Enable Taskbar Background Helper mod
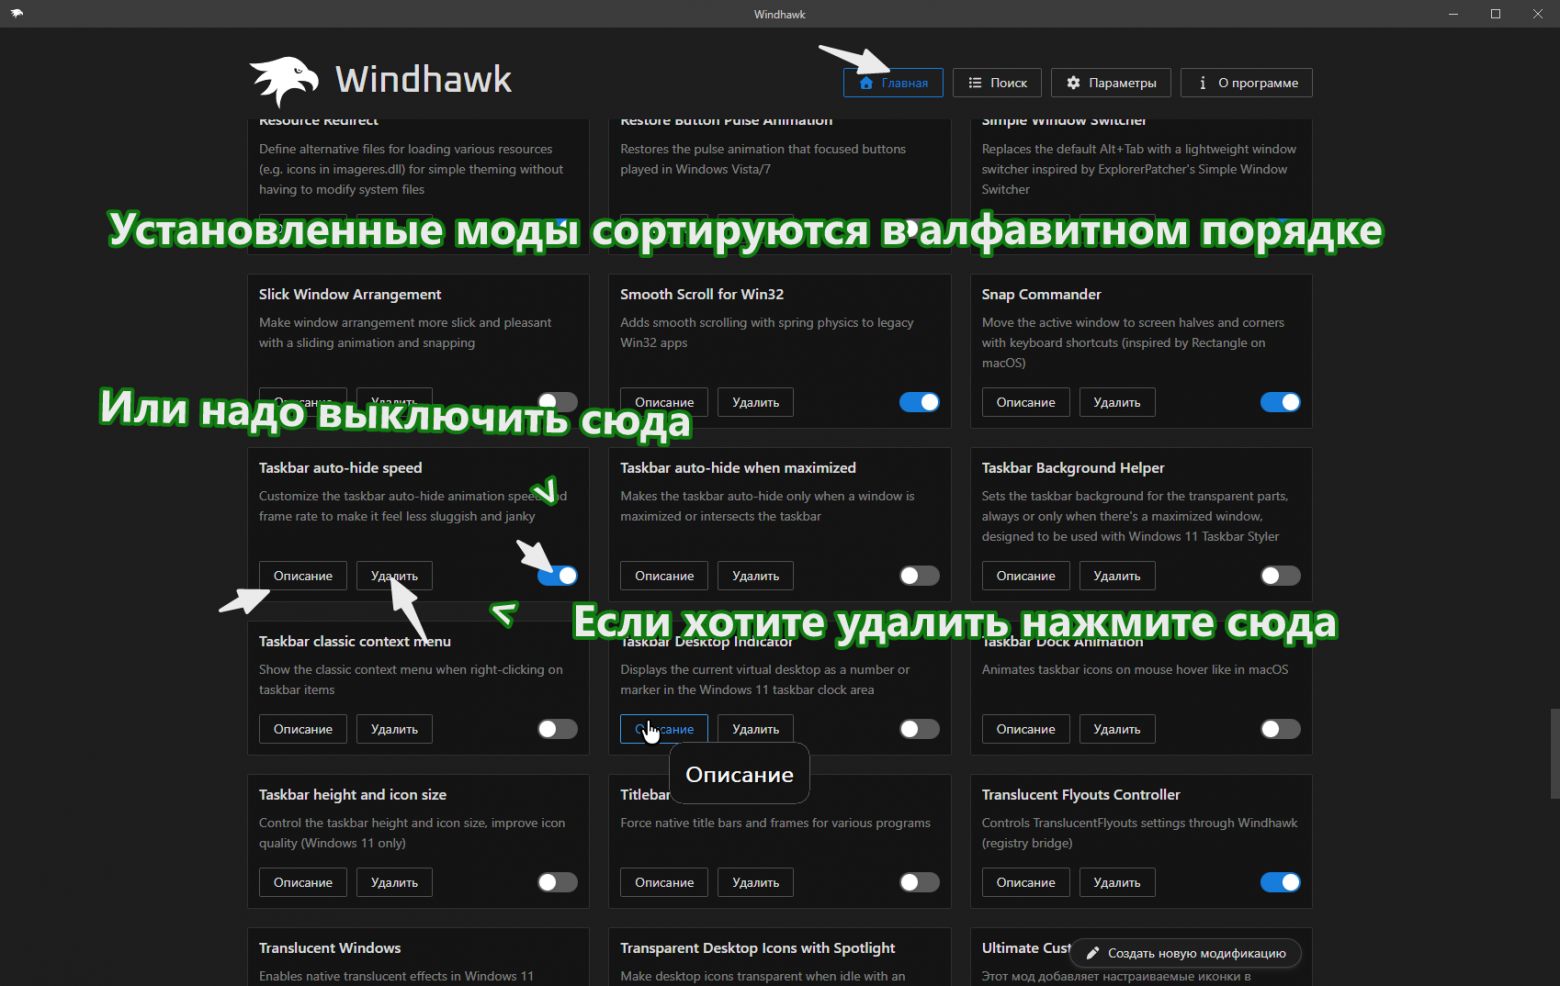1560x986 pixels. [1280, 576]
